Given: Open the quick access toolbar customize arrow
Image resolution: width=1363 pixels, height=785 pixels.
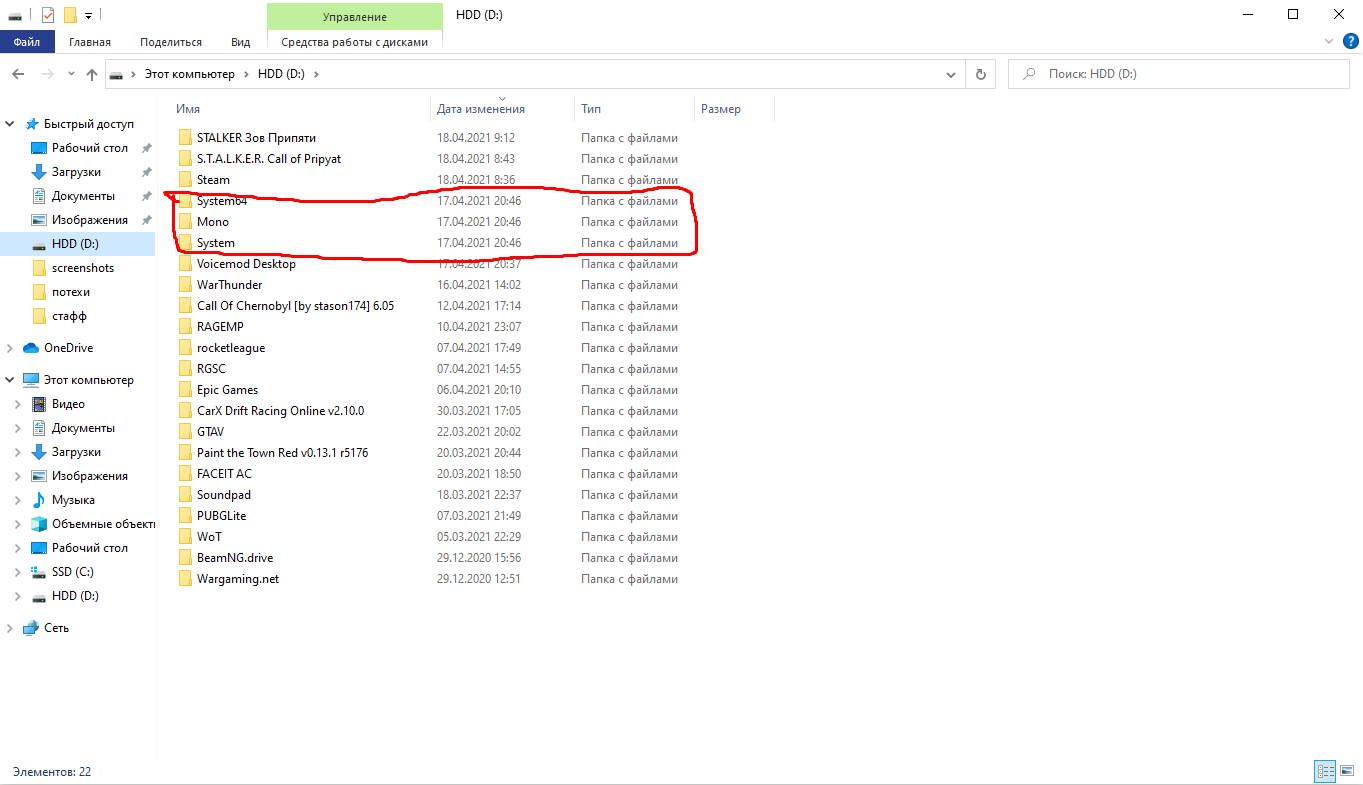Looking at the screenshot, I should 89,15.
